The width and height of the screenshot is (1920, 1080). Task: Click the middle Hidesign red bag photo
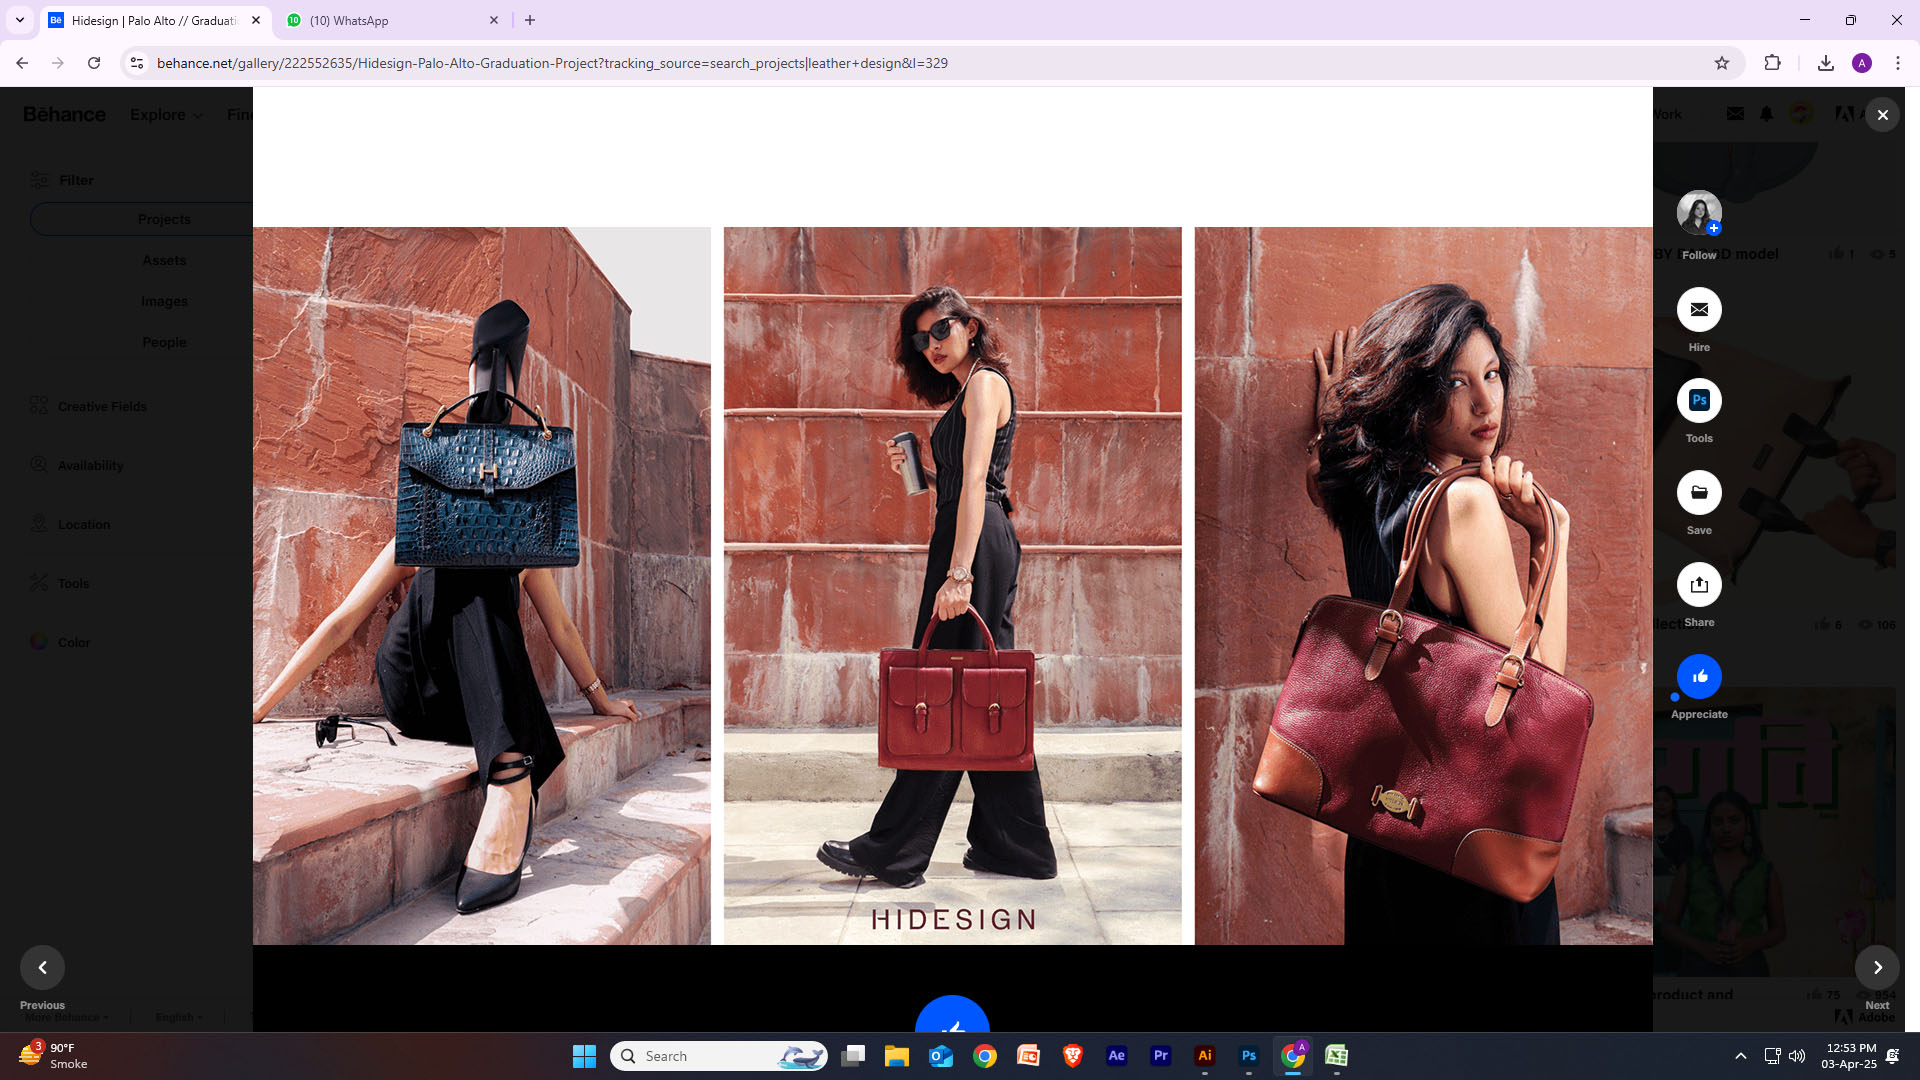(x=952, y=585)
